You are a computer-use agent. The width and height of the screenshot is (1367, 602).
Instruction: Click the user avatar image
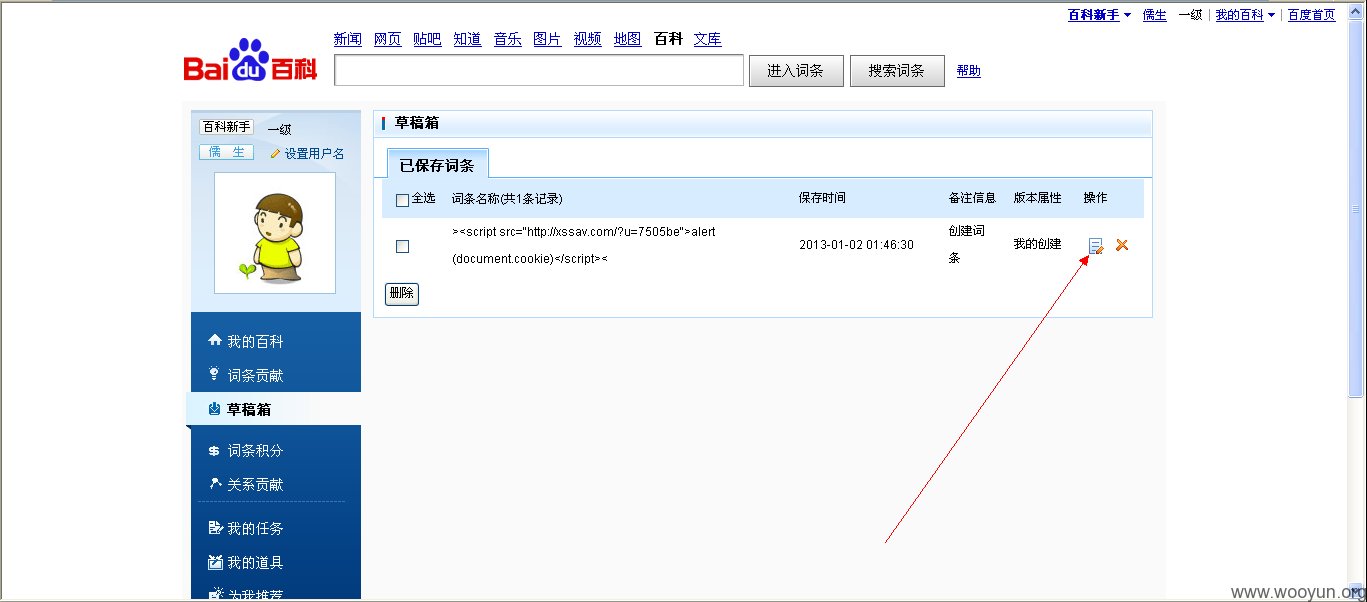(x=275, y=233)
